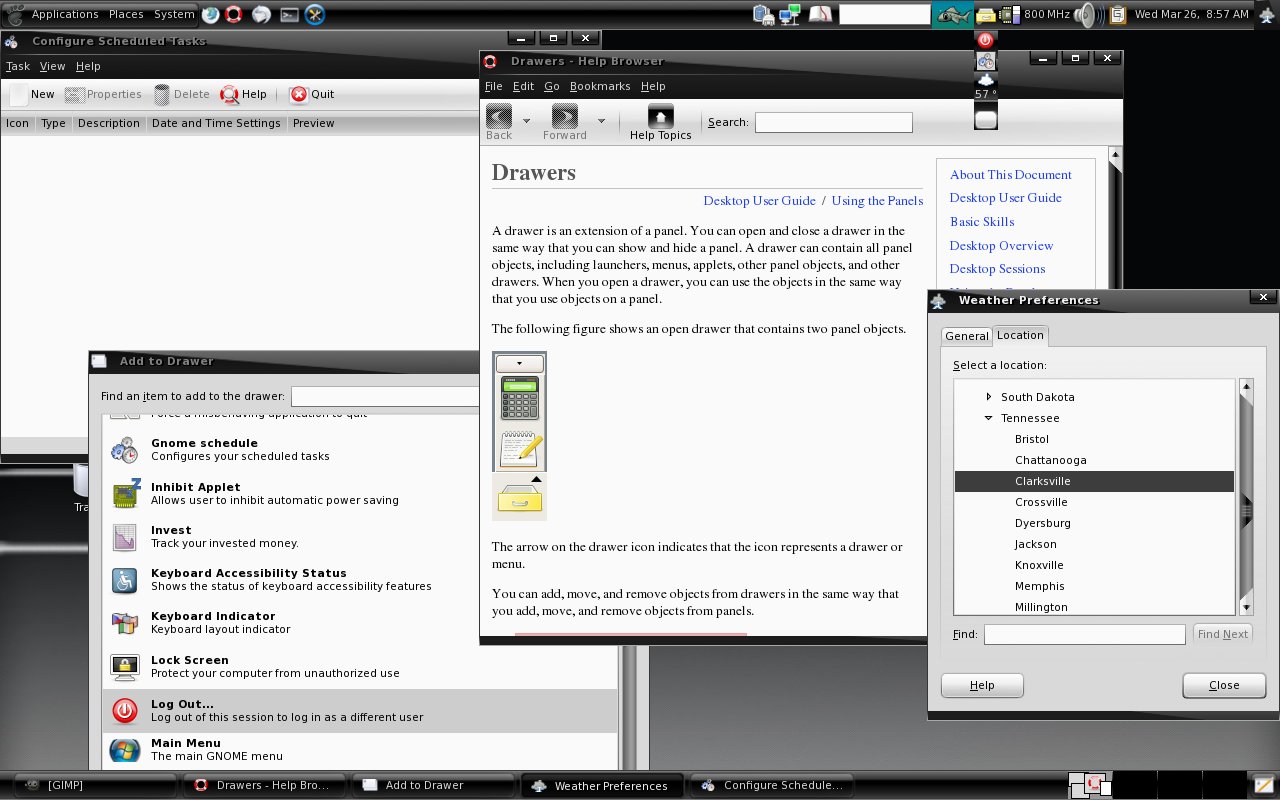1280x800 pixels.
Task: Open the Task menu in Scheduled Tasks
Action: (x=18, y=66)
